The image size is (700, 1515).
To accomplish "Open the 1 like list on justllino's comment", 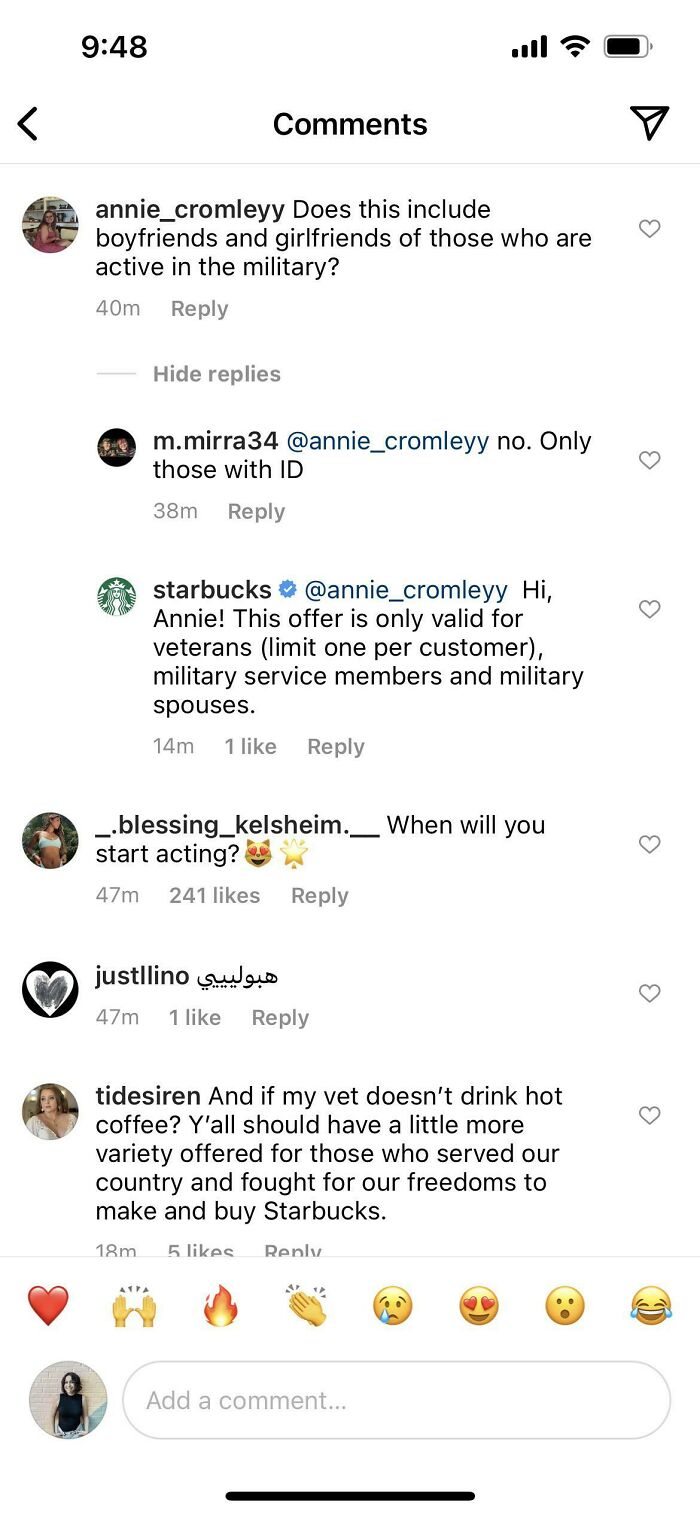I will pyautogui.click(x=195, y=1017).
